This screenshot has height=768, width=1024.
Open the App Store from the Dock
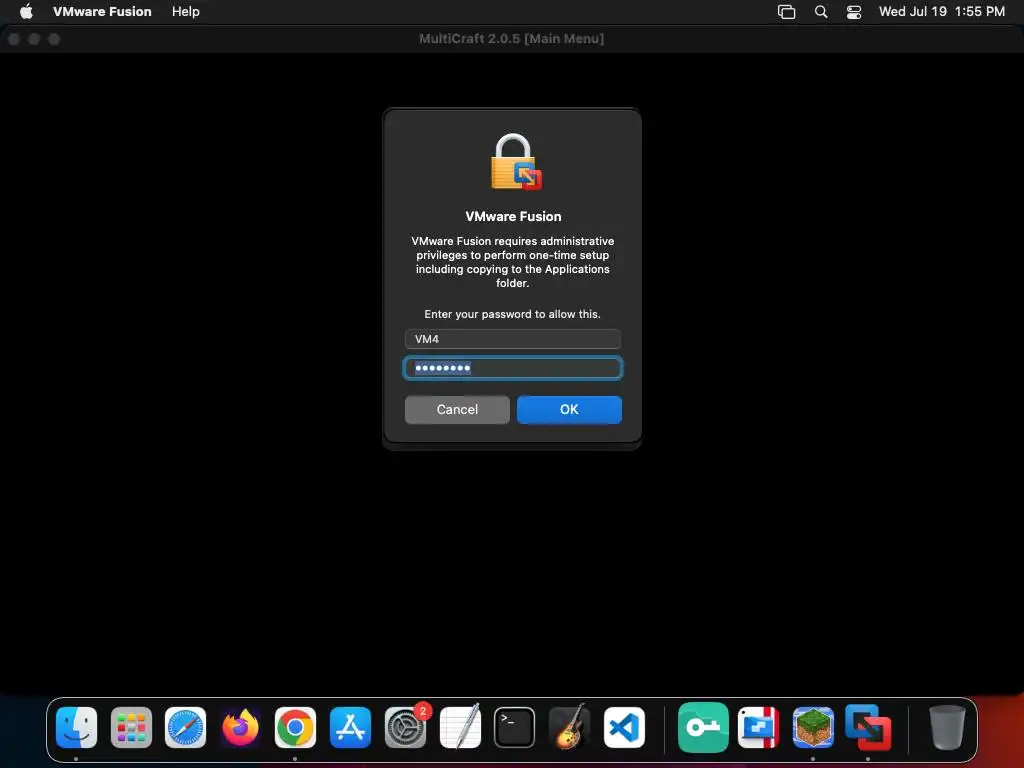(350, 728)
